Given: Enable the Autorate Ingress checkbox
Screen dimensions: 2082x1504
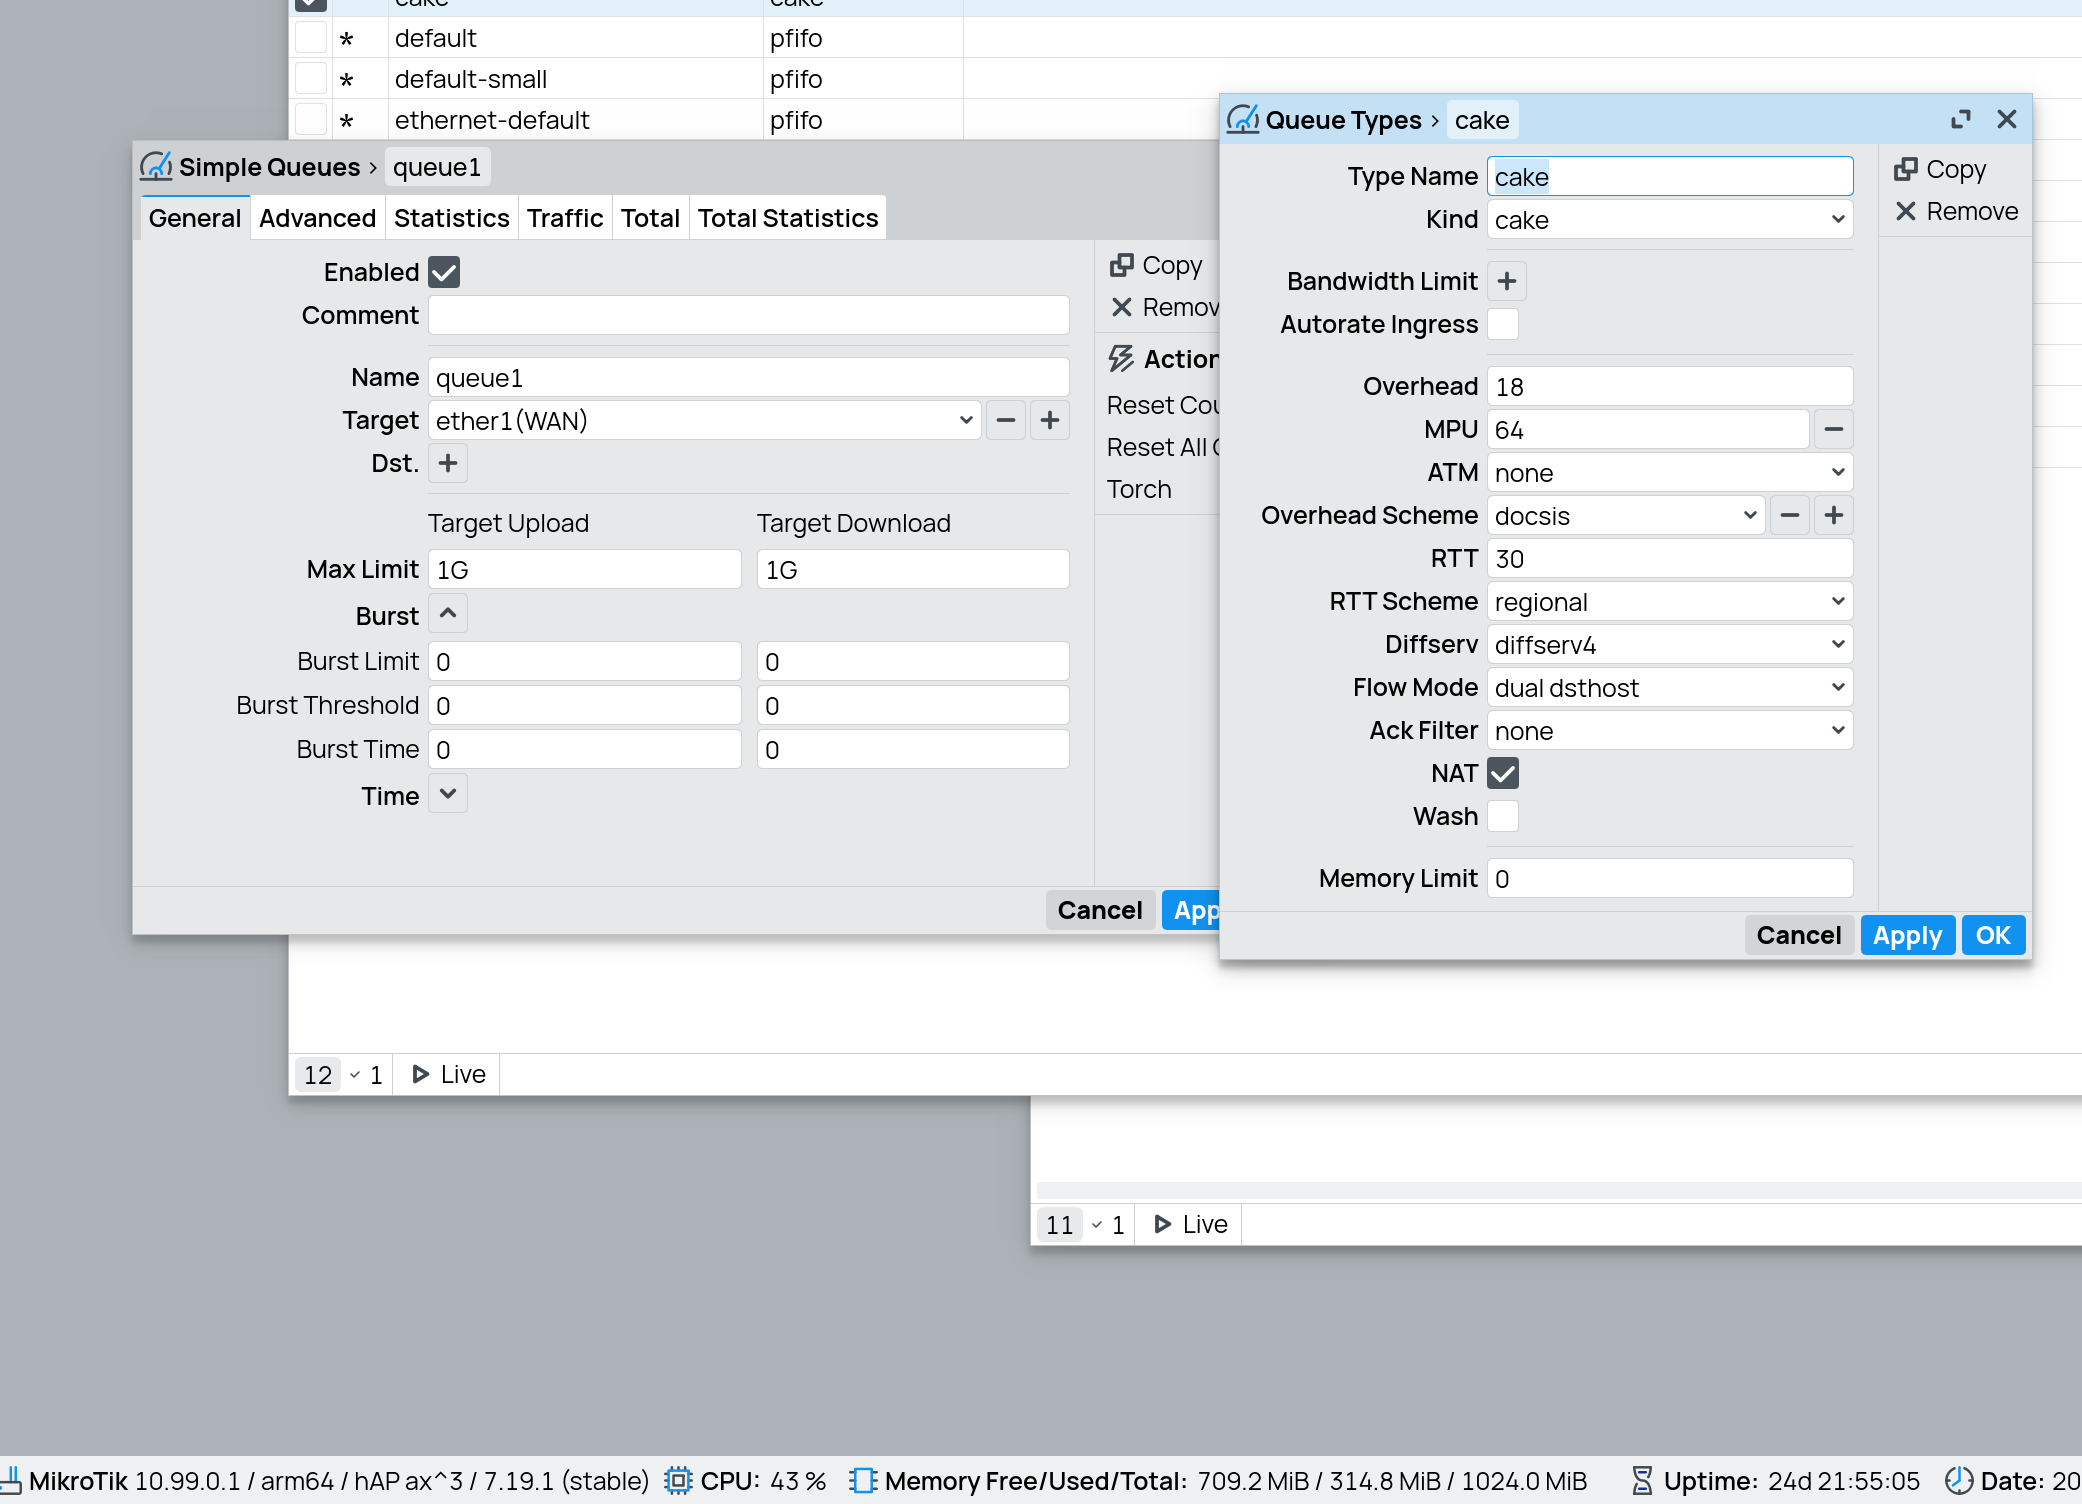Looking at the screenshot, I should pos(1503,324).
